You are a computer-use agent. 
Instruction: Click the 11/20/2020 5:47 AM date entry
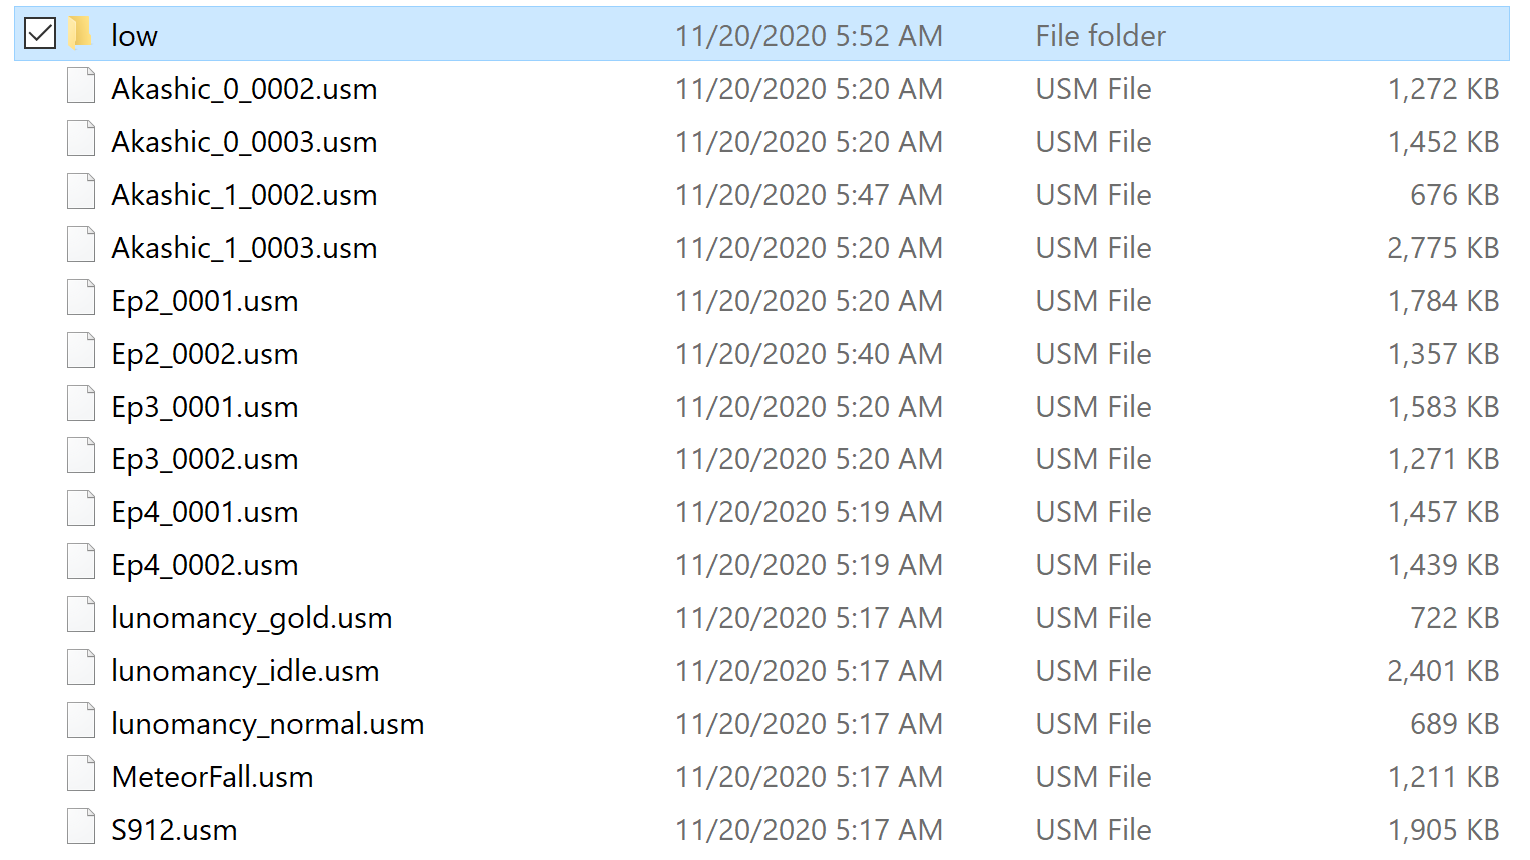pyautogui.click(x=809, y=195)
